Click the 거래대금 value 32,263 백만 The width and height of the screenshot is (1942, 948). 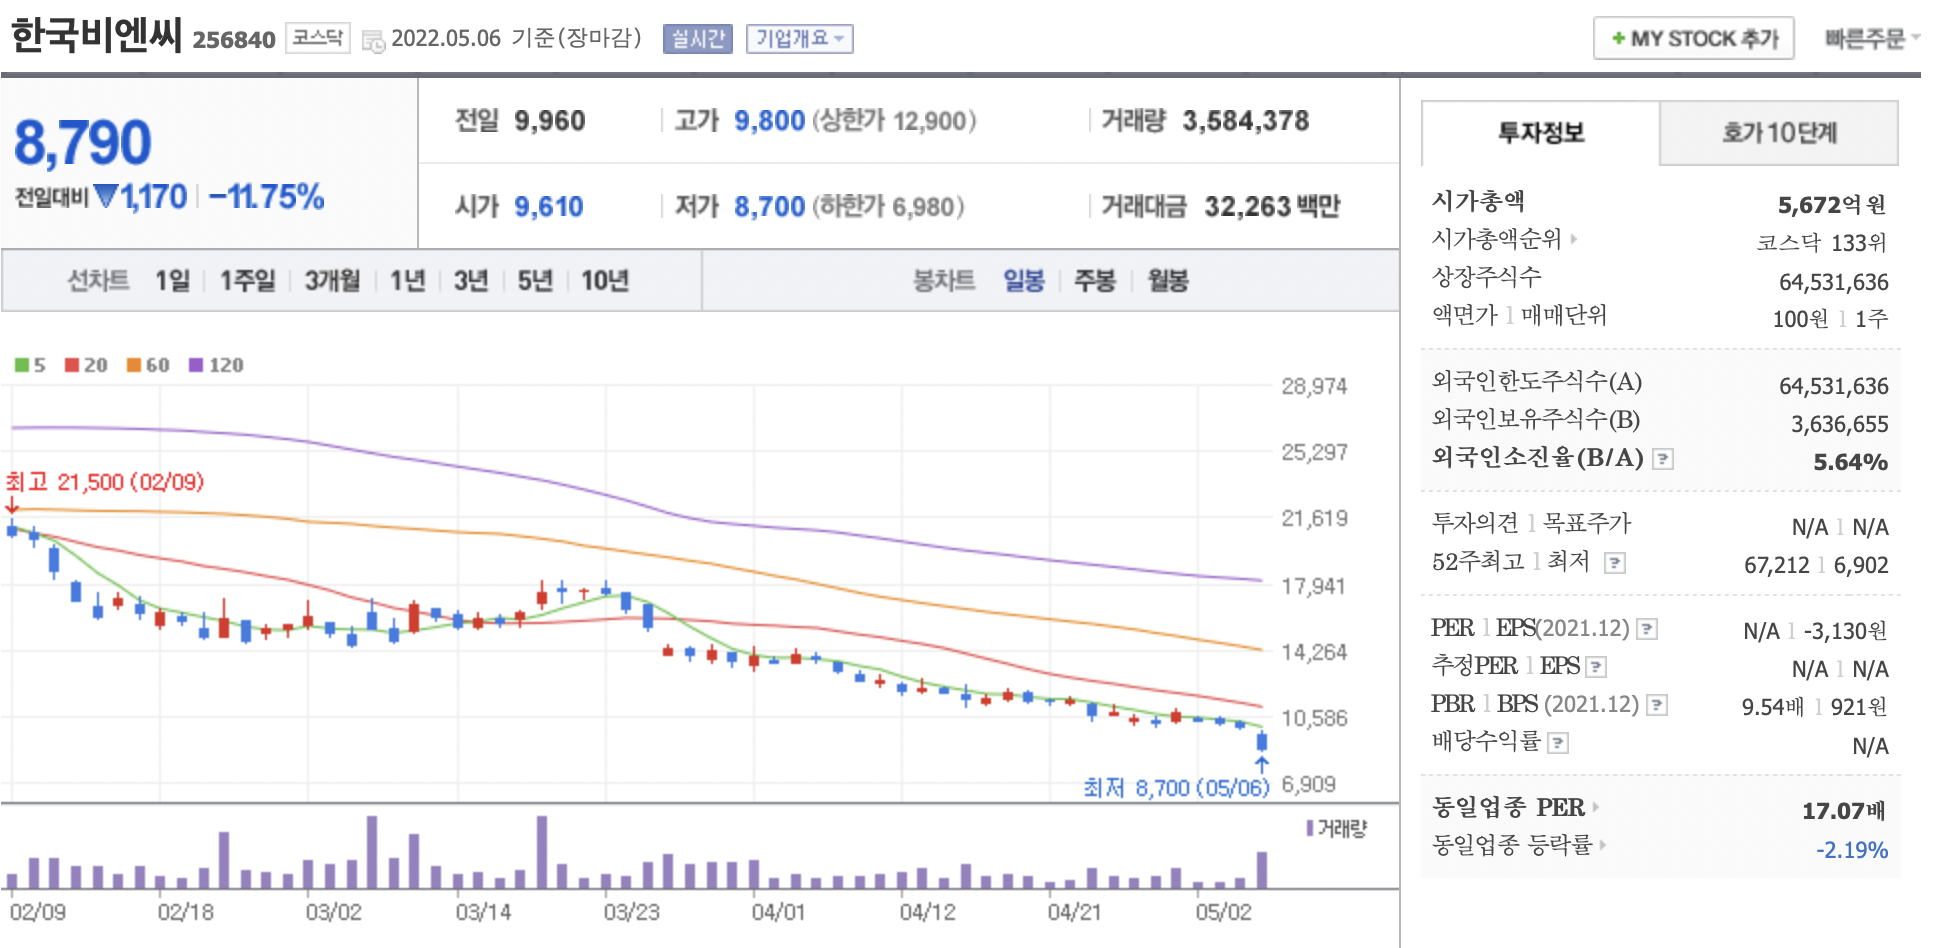click(1272, 207)
